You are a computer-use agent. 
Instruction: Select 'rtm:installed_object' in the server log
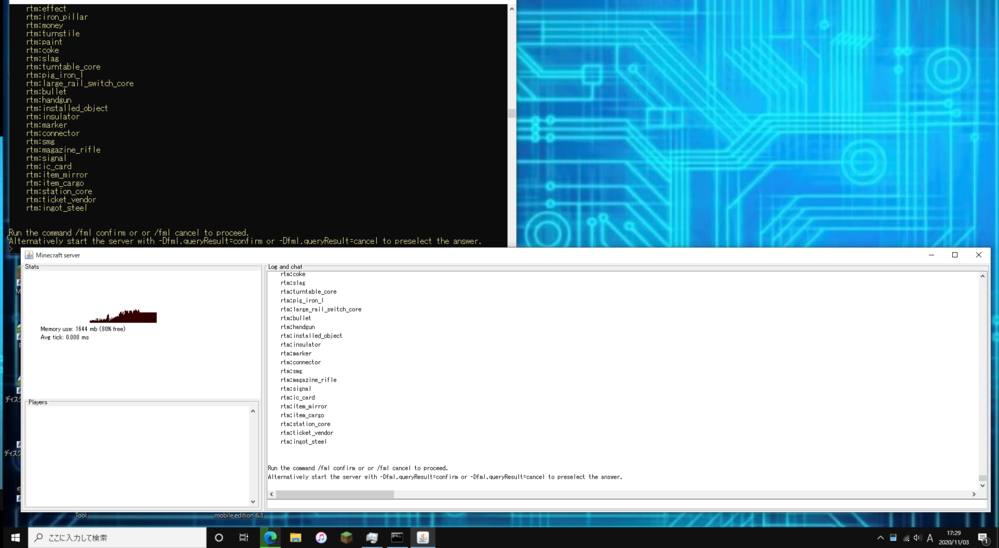[x=311, y=335]
